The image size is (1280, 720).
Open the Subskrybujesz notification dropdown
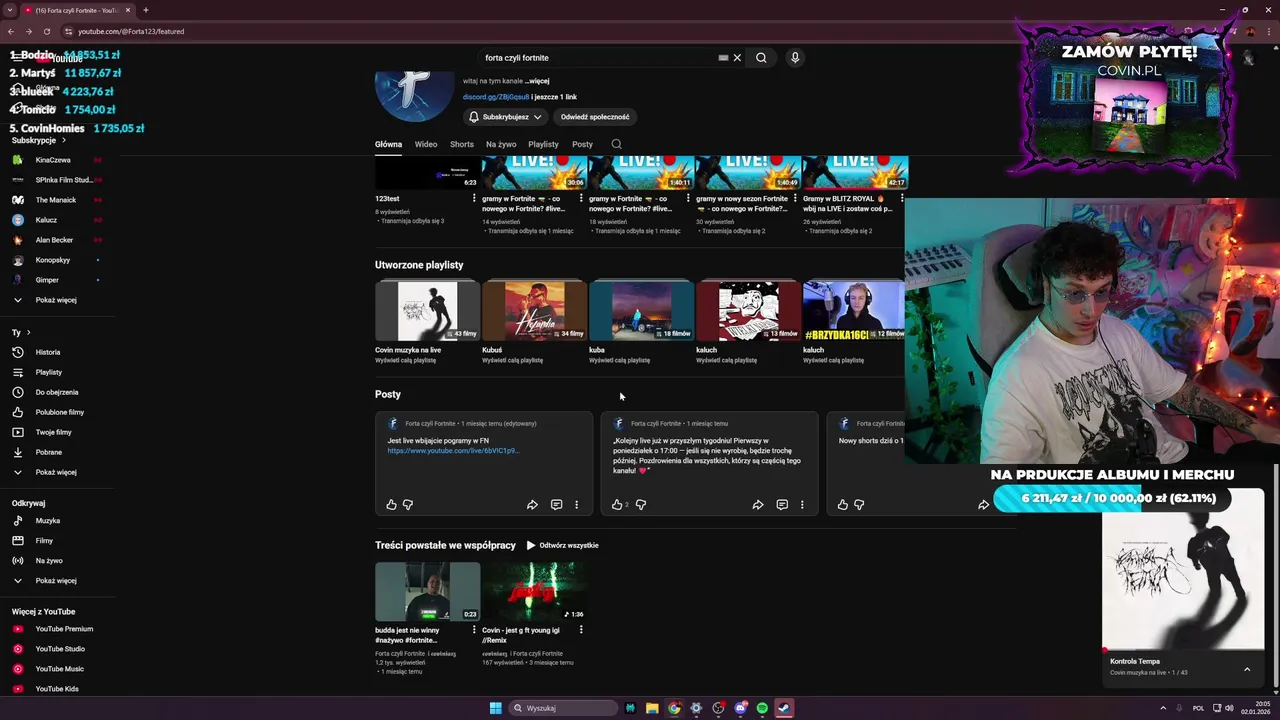tap(506, 117)
